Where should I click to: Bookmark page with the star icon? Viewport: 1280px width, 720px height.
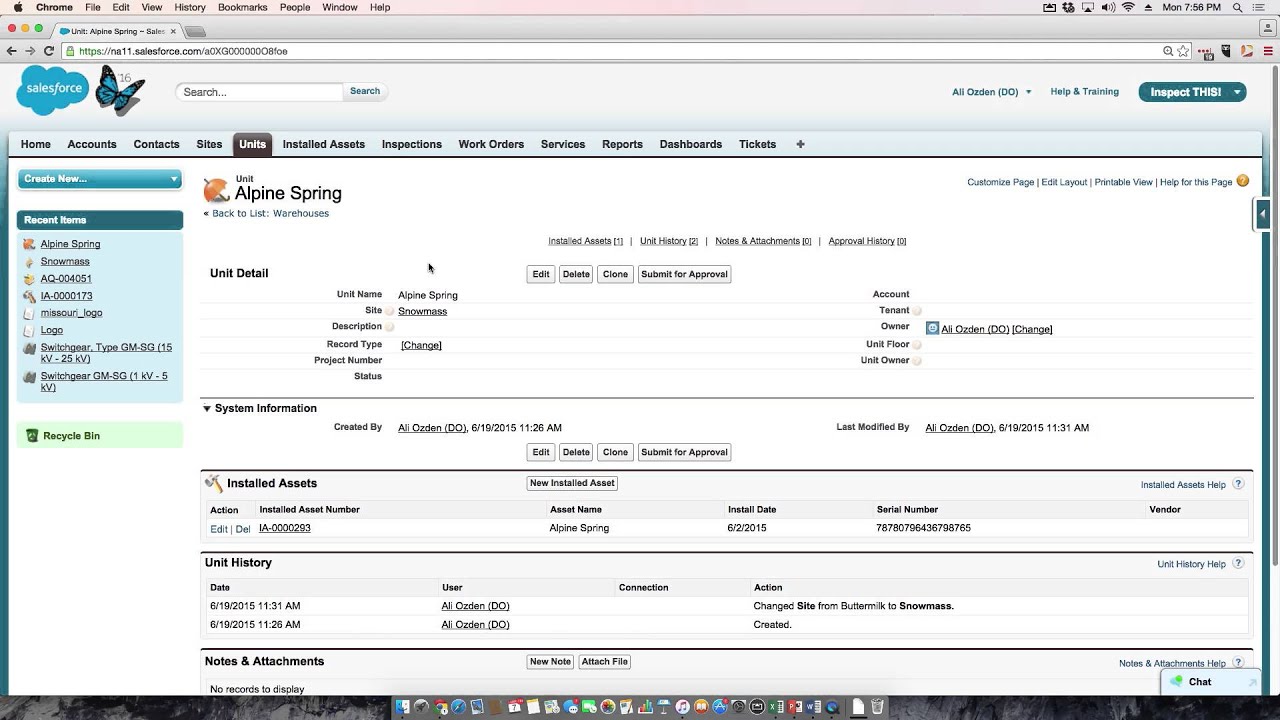pyautogui.click(x=1184, y=51)
